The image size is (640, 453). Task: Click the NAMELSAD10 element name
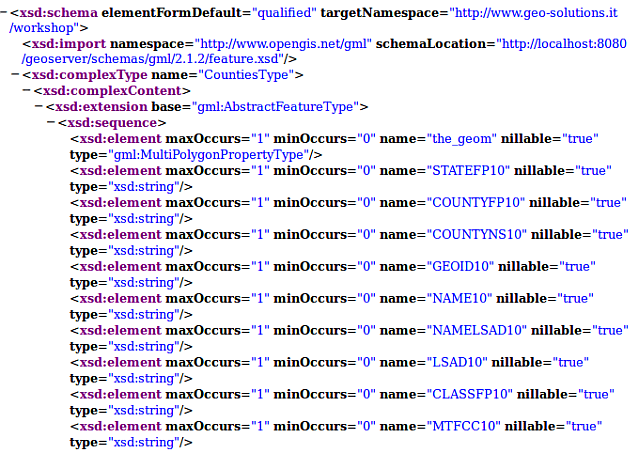click(476, 330)
